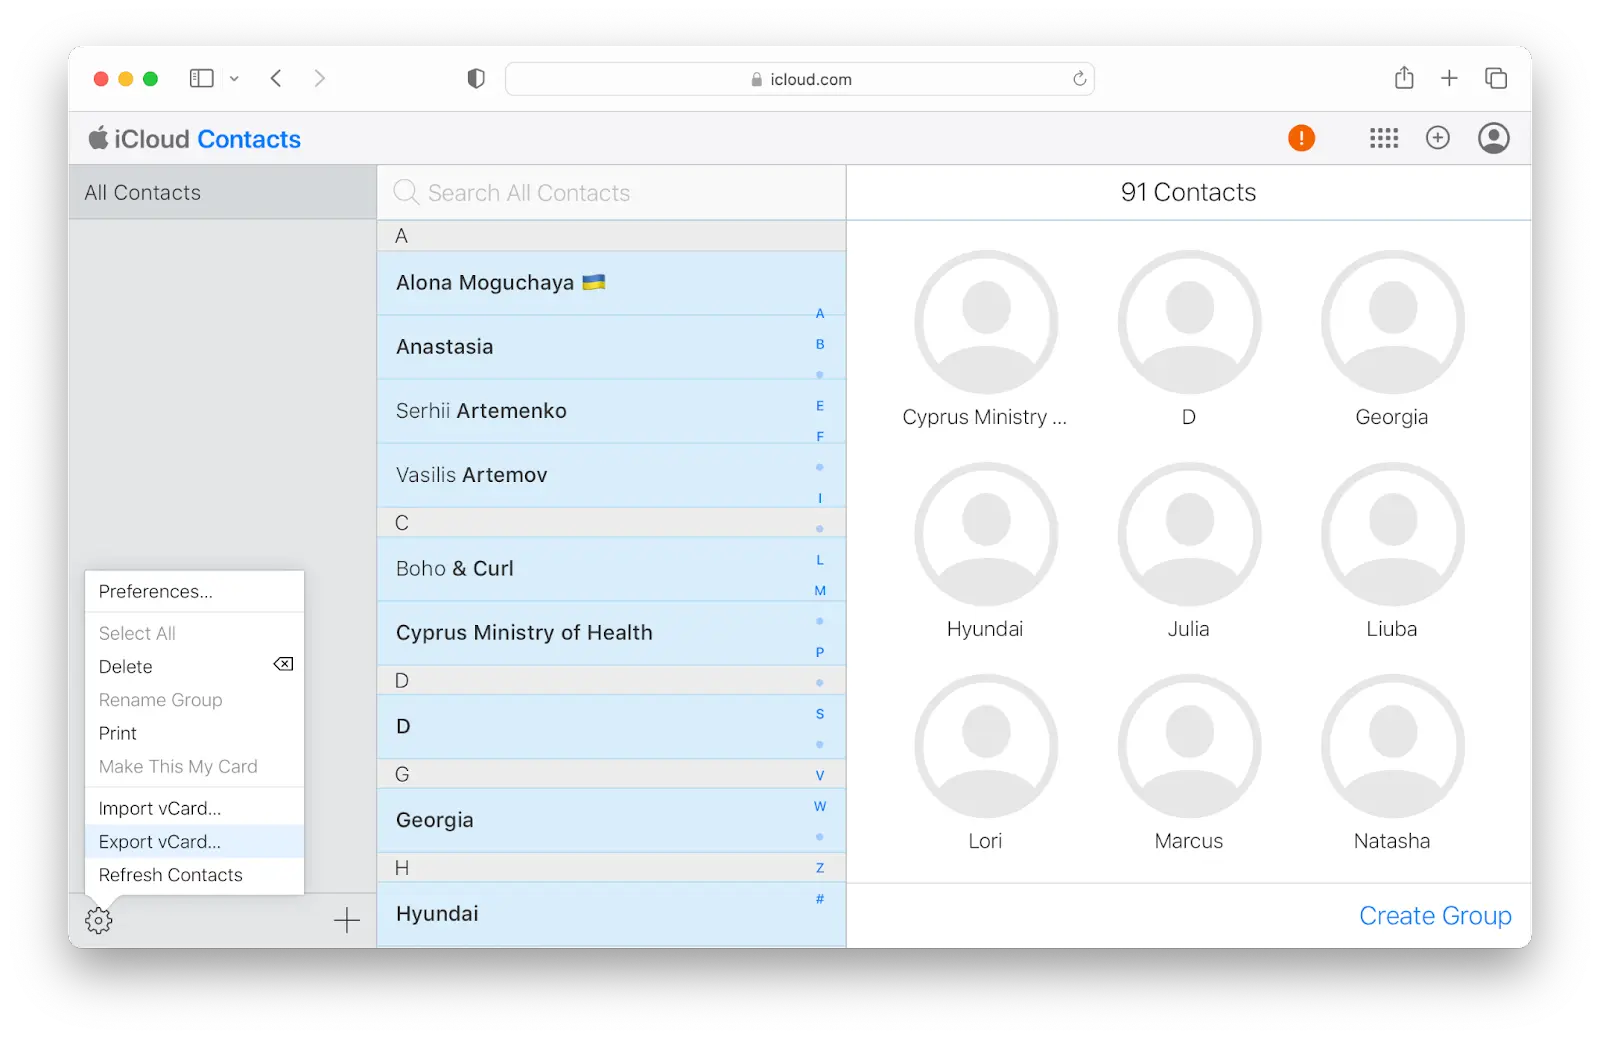
Task: Select Hyundai in the contact list
Action: (x=611, y=914)
